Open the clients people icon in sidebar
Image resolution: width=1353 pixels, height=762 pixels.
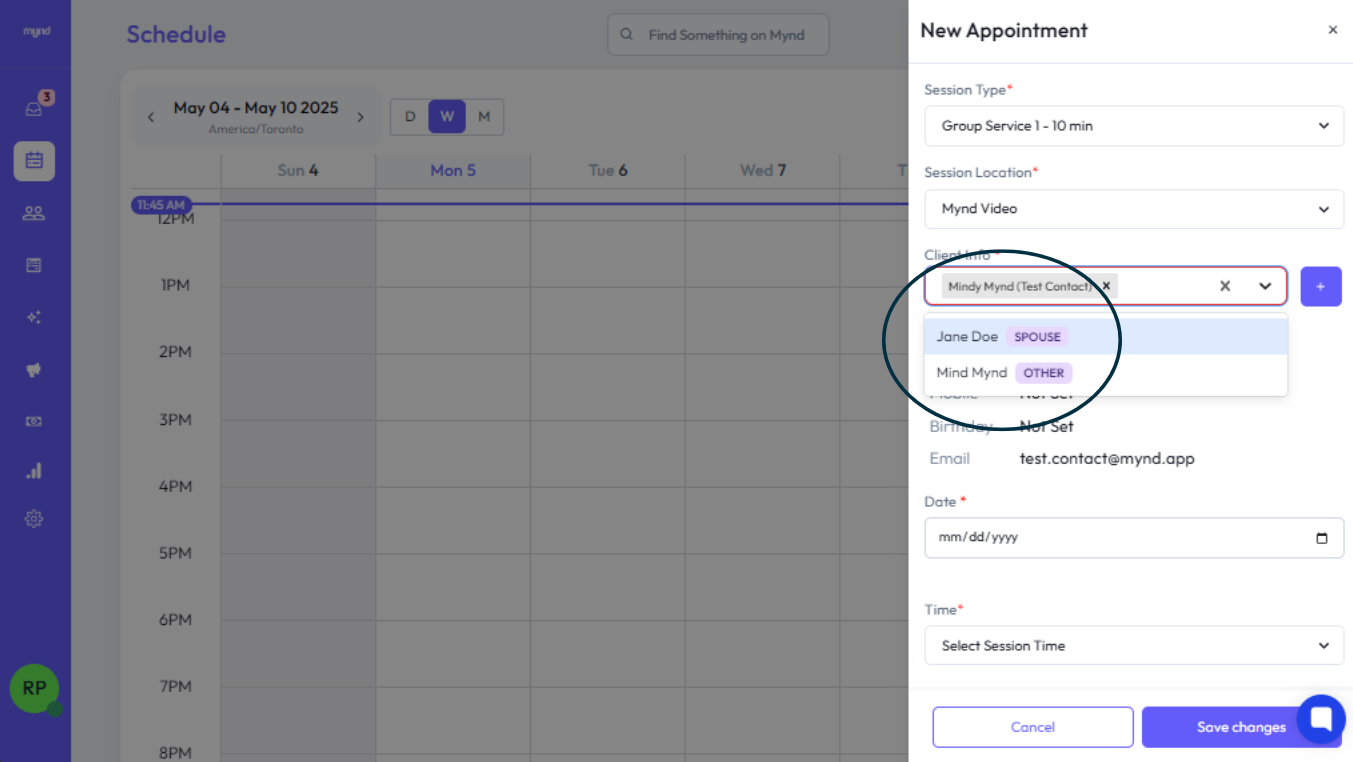34,212
